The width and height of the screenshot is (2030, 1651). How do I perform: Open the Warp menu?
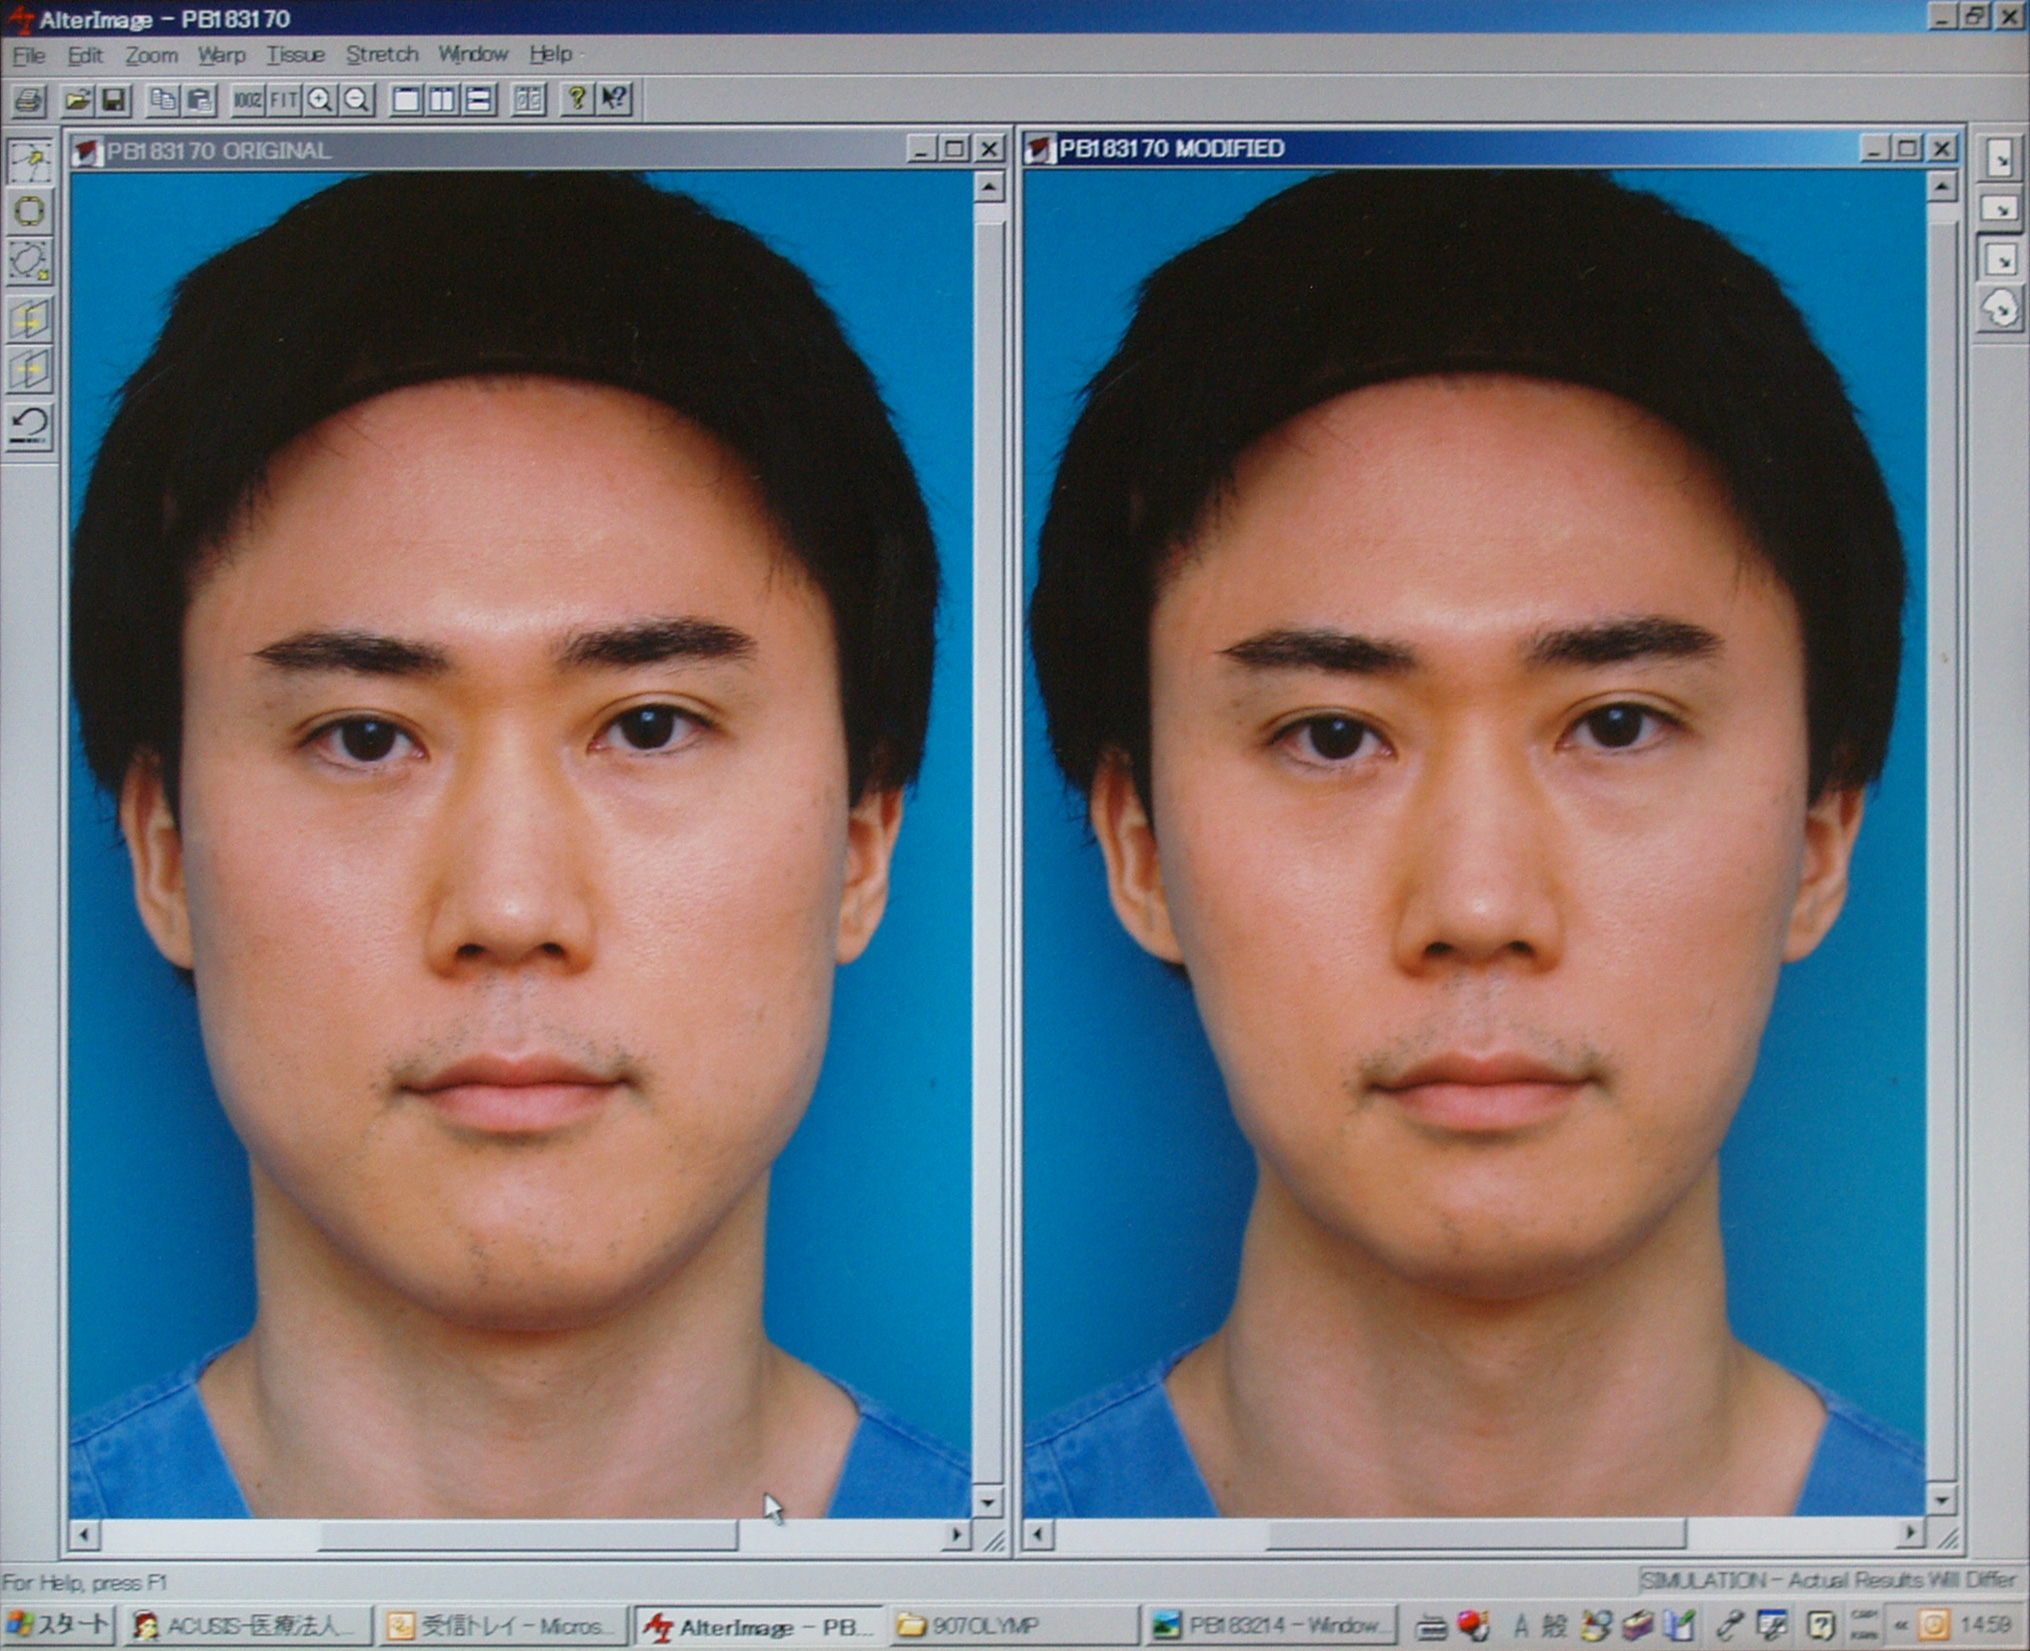pos(221,55)
